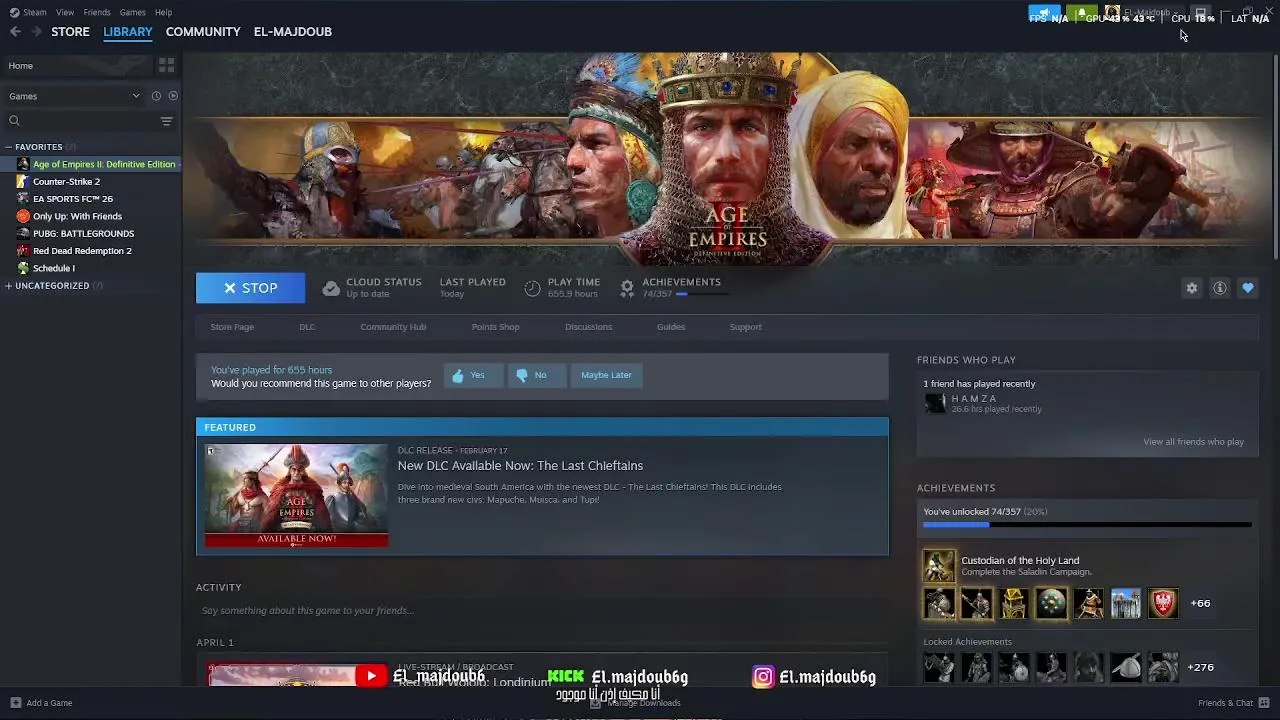Show the +276 locked achievements

coord(1200,668)
